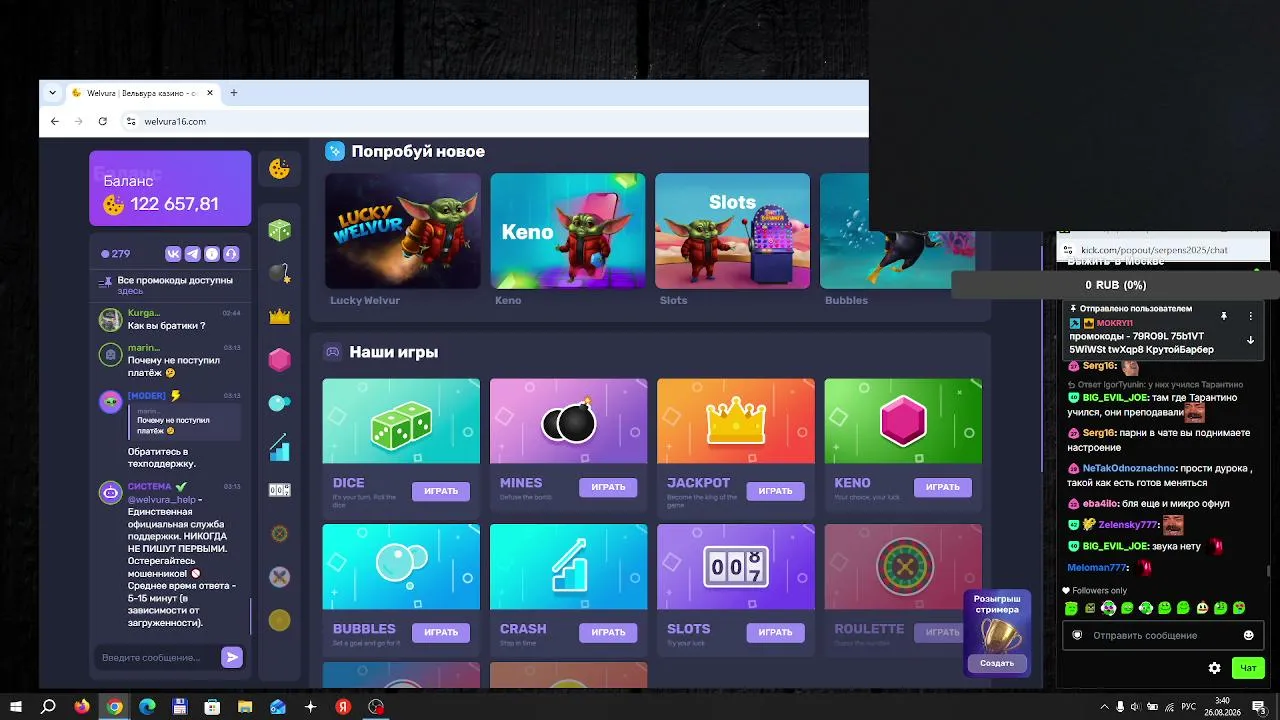The image size is (1280, 720).
Task: Open Kick chat settings gear
Action: 1214,668
